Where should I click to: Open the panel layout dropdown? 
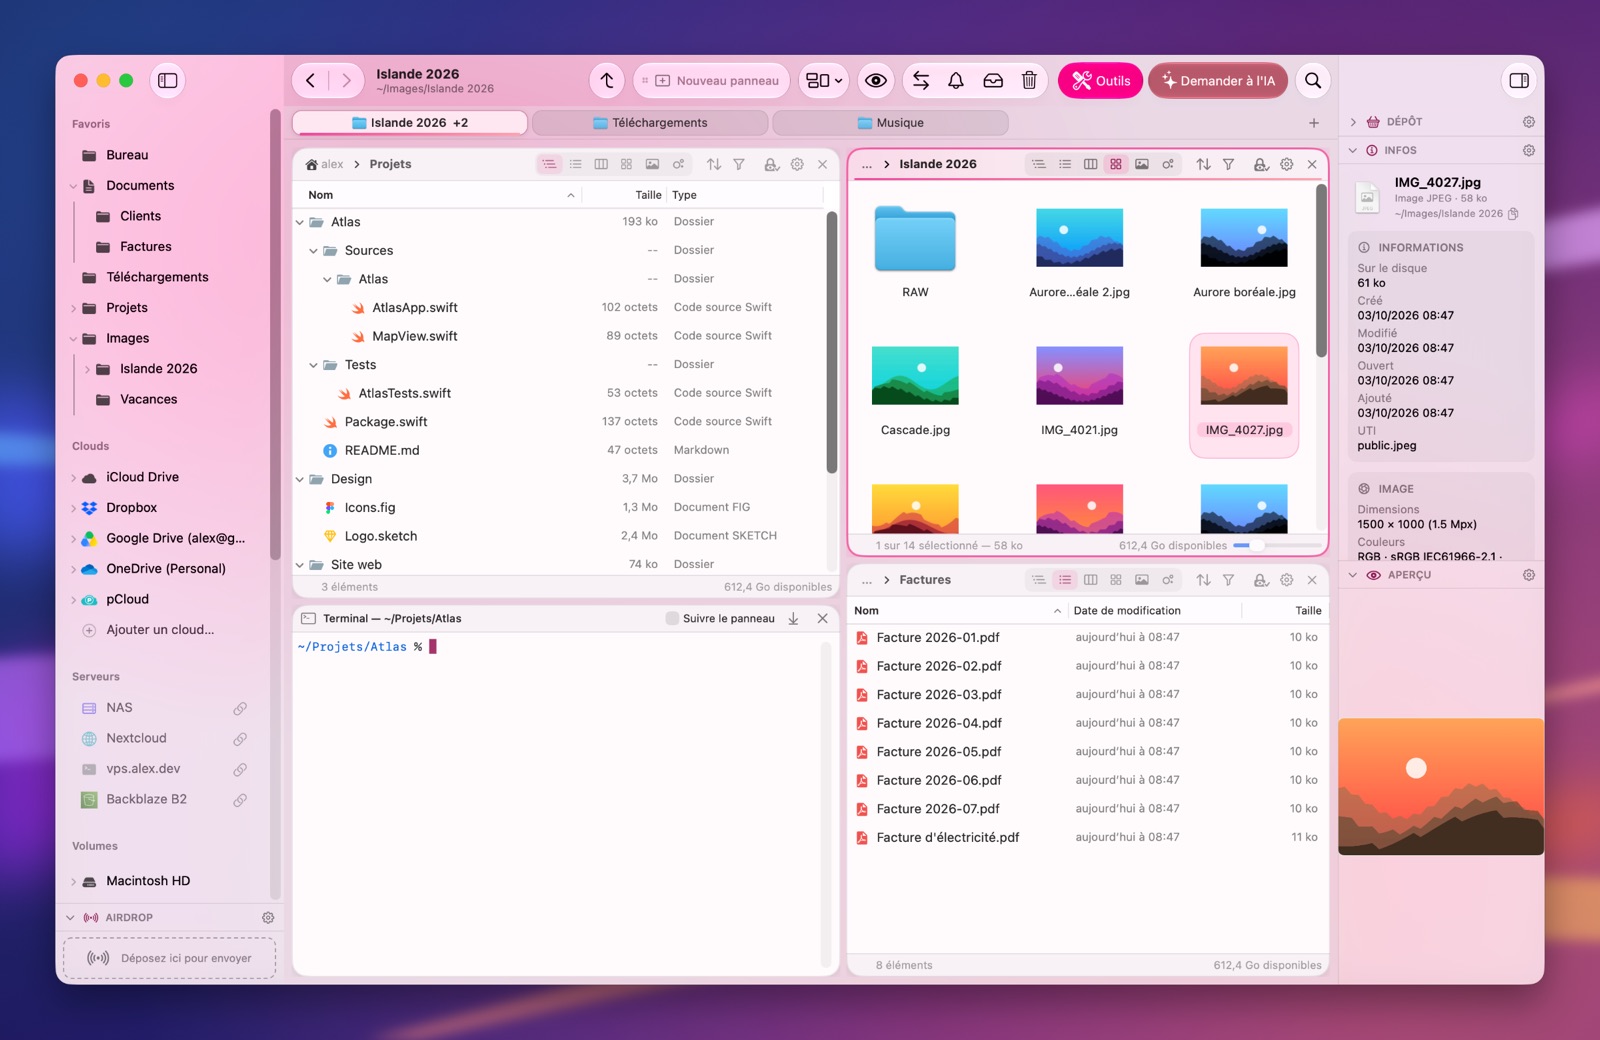point(825,81)
